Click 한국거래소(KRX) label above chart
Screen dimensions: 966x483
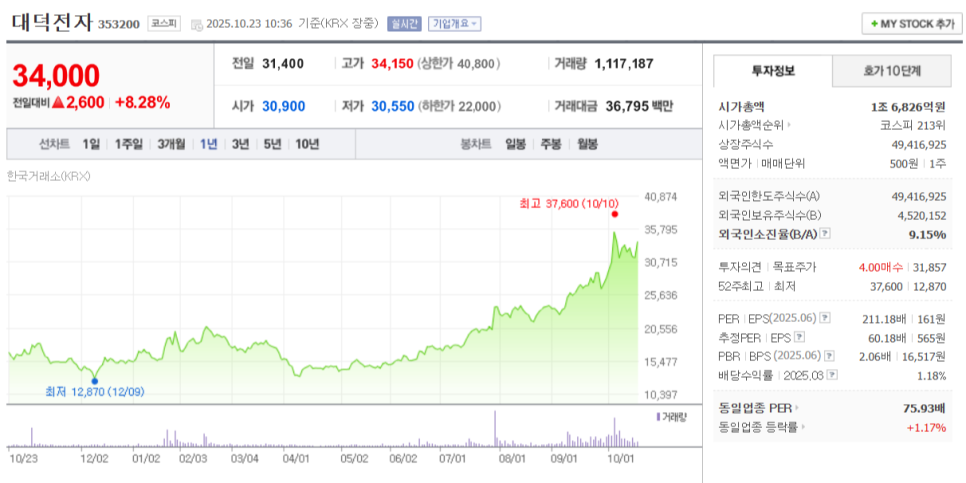[x=49, y=176]
